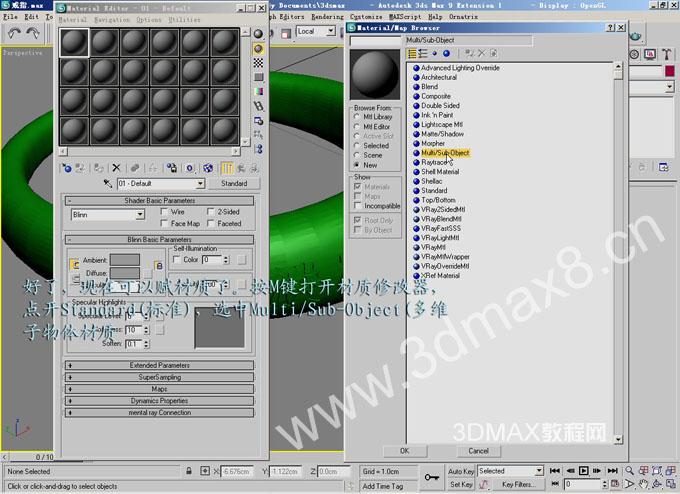Toggle the Backlight icon in Material Editor
The height and width of the screenshot is (494, 680).
(x=259, y=48)
